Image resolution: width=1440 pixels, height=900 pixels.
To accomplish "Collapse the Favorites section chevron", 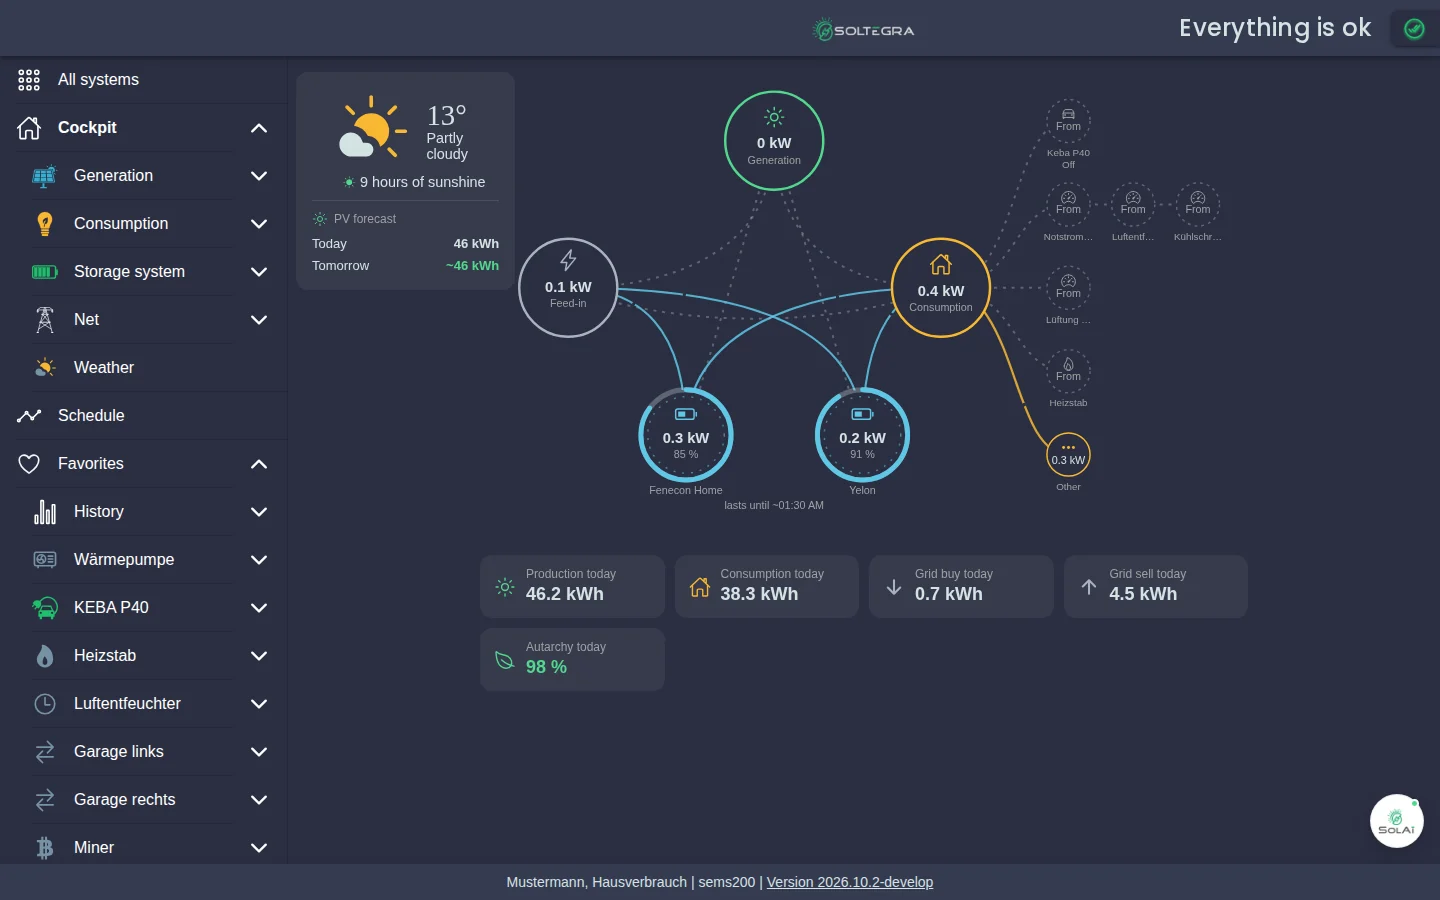I will [x=259, y=464].
